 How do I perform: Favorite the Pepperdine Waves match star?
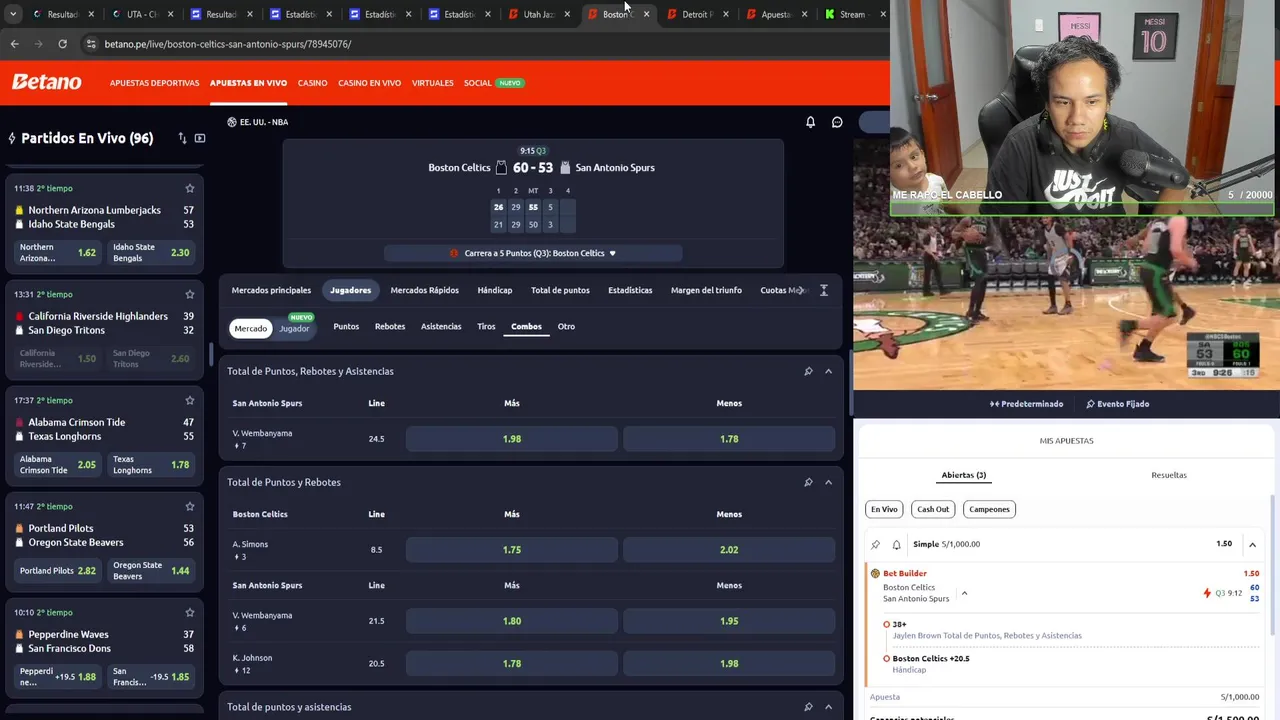[190, 612]
